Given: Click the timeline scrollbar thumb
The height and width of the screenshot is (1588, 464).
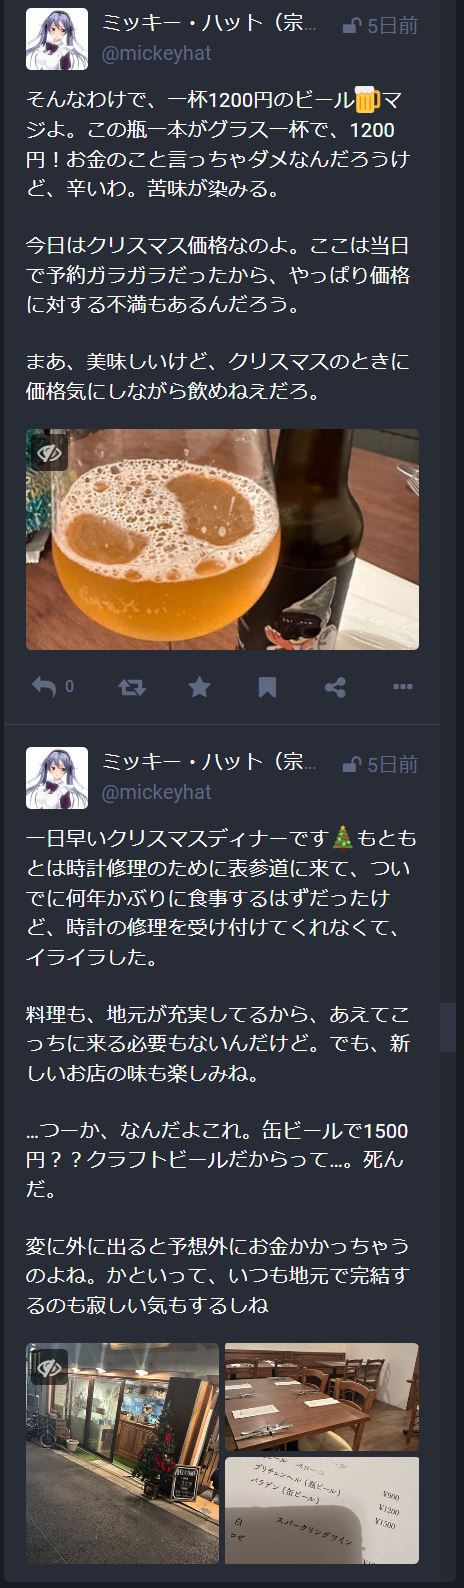Looking at the screenshot, I should pyautogui.click(x=449, y=1028).
